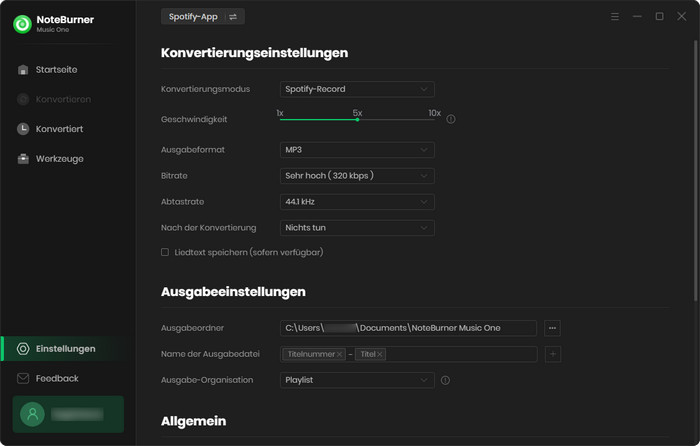Click the Startseite home icon
This screenshot has width=700, height=446.
coord(23,70)
